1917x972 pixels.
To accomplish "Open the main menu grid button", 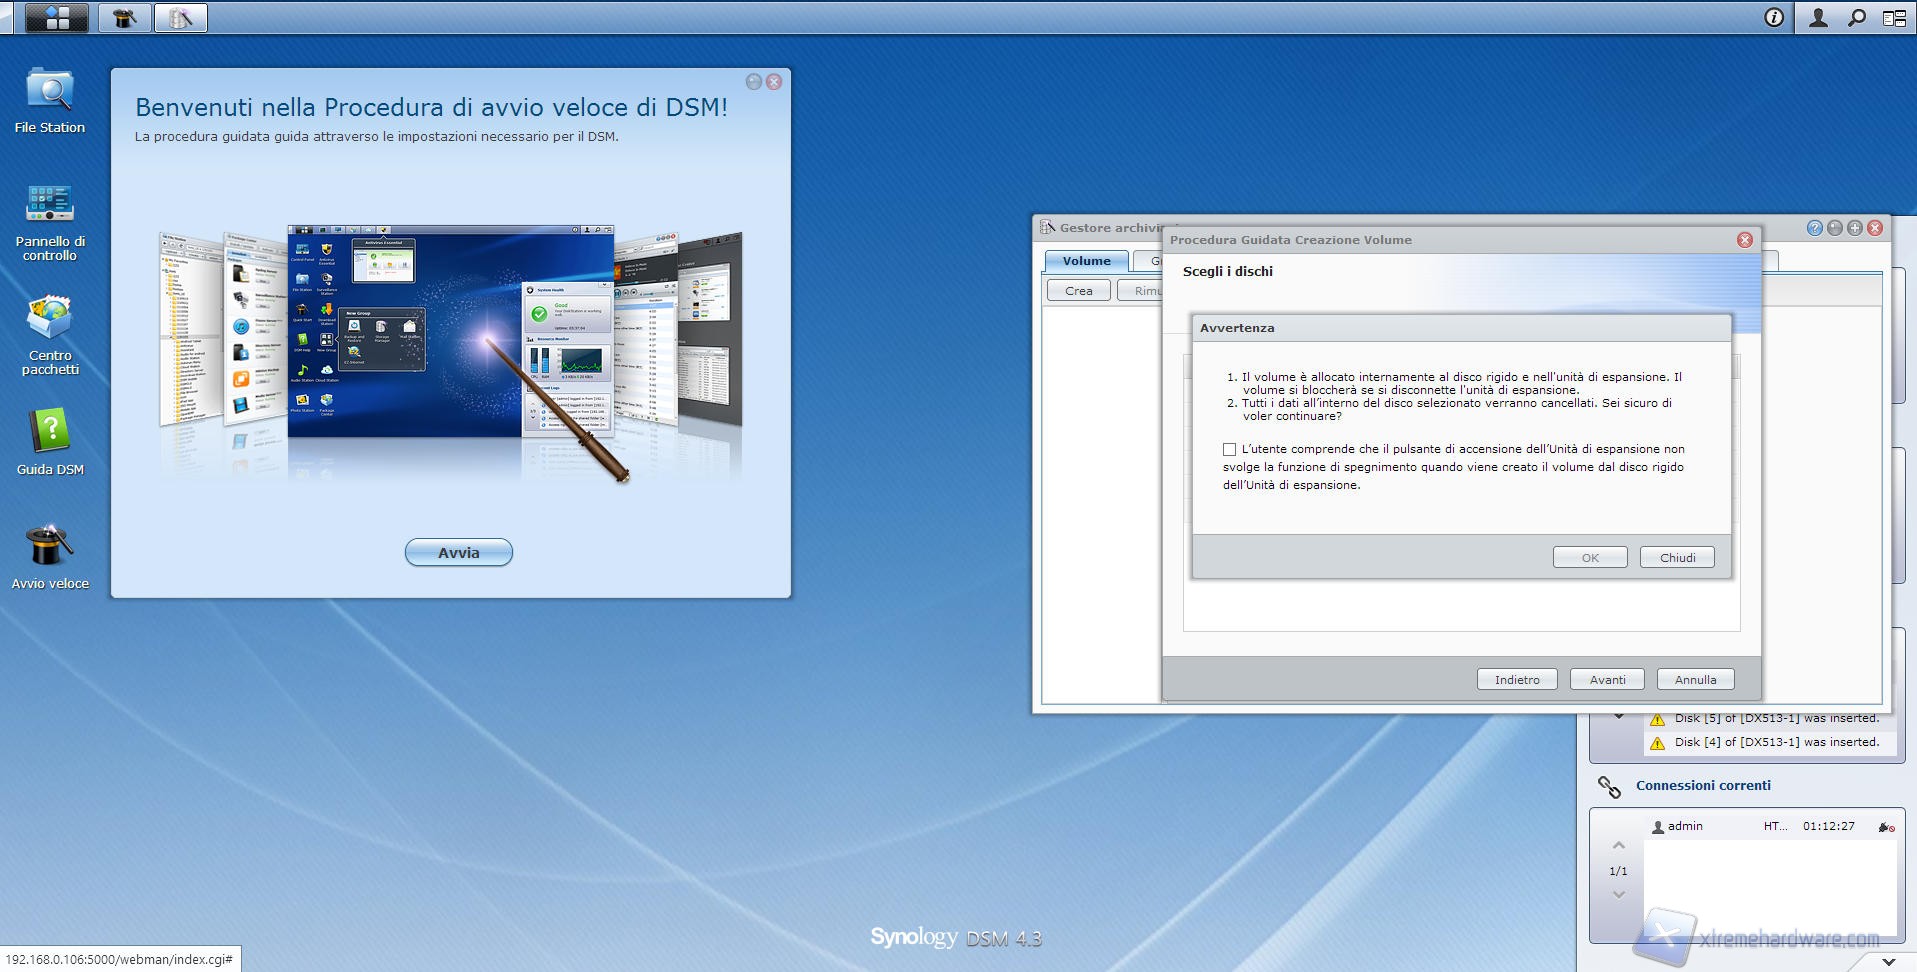I will [56, 18].
